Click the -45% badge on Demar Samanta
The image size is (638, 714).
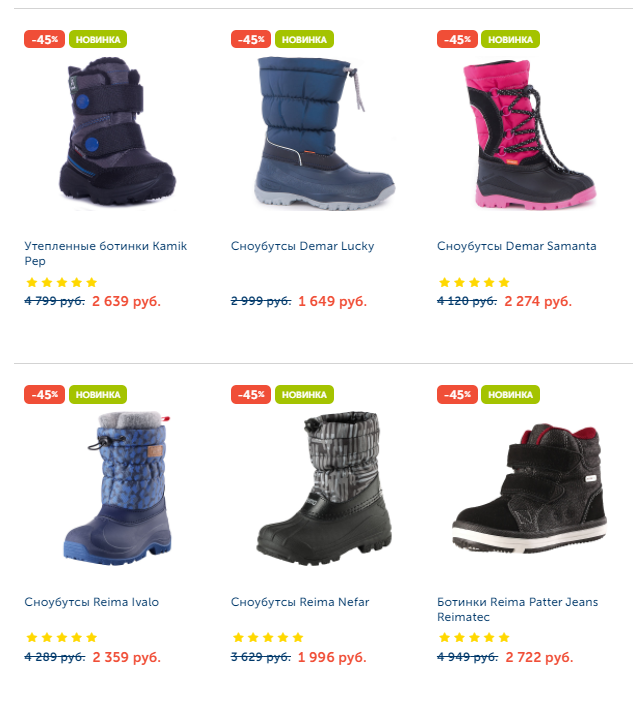457,39
